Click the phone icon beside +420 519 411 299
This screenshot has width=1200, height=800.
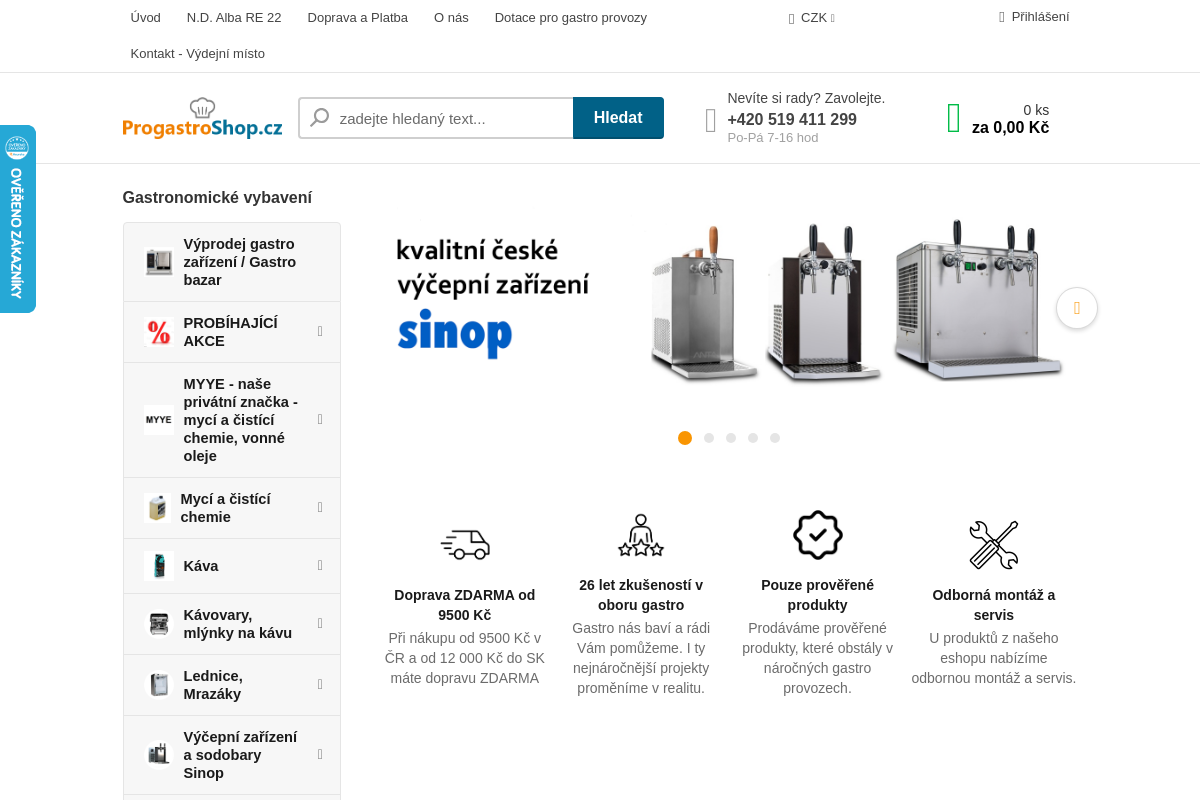click(x=711, y=121)
